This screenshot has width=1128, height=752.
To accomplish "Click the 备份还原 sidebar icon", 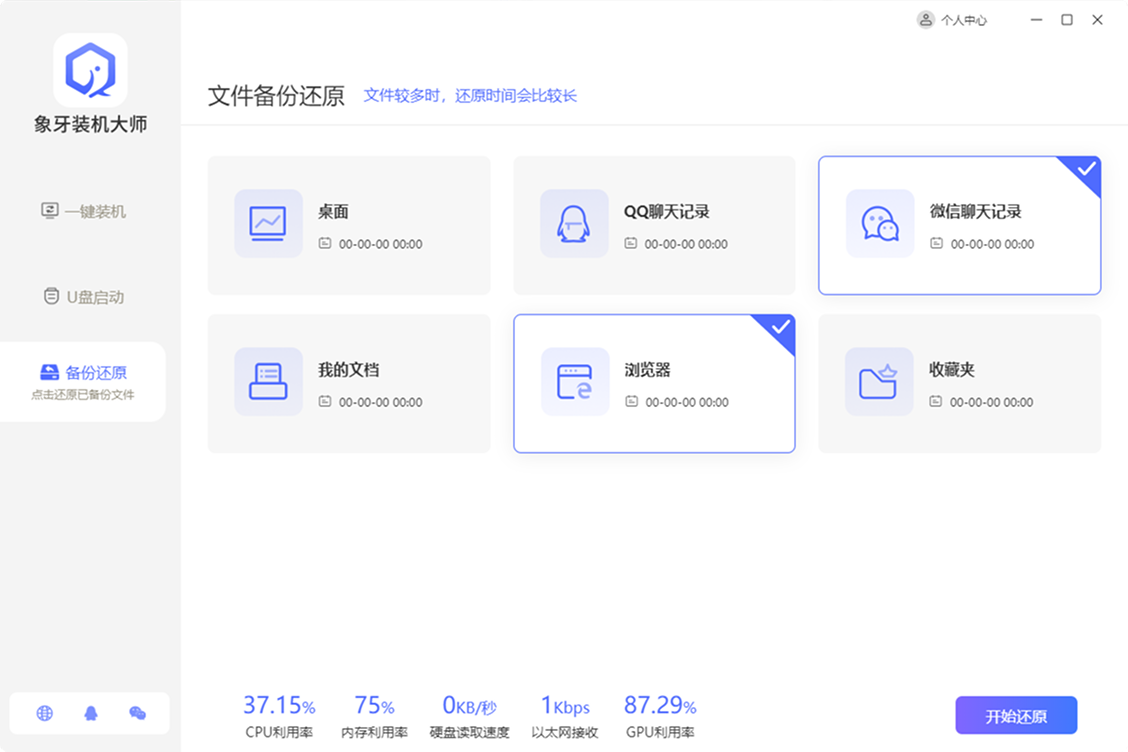I will [49, 372].
